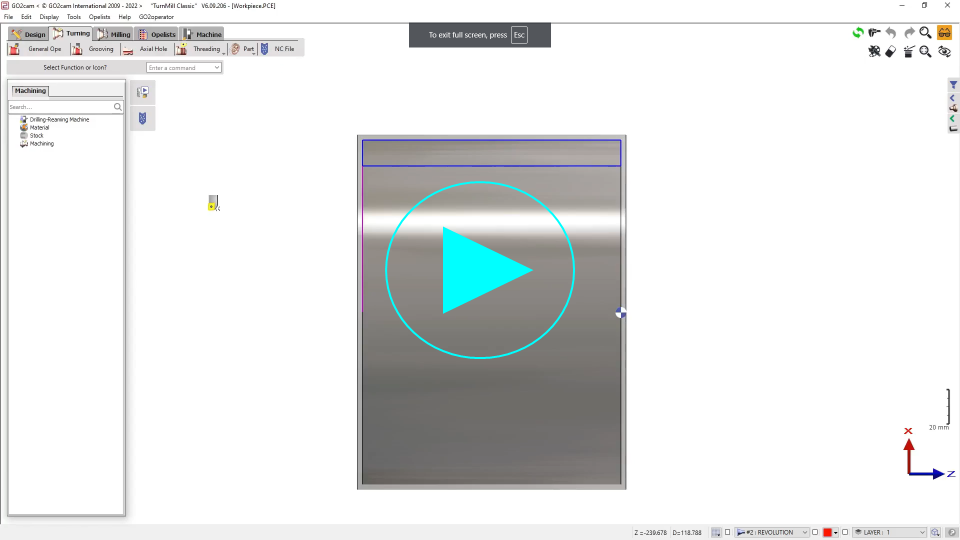Open the color swatch dropdown arrow

[836, 533]
